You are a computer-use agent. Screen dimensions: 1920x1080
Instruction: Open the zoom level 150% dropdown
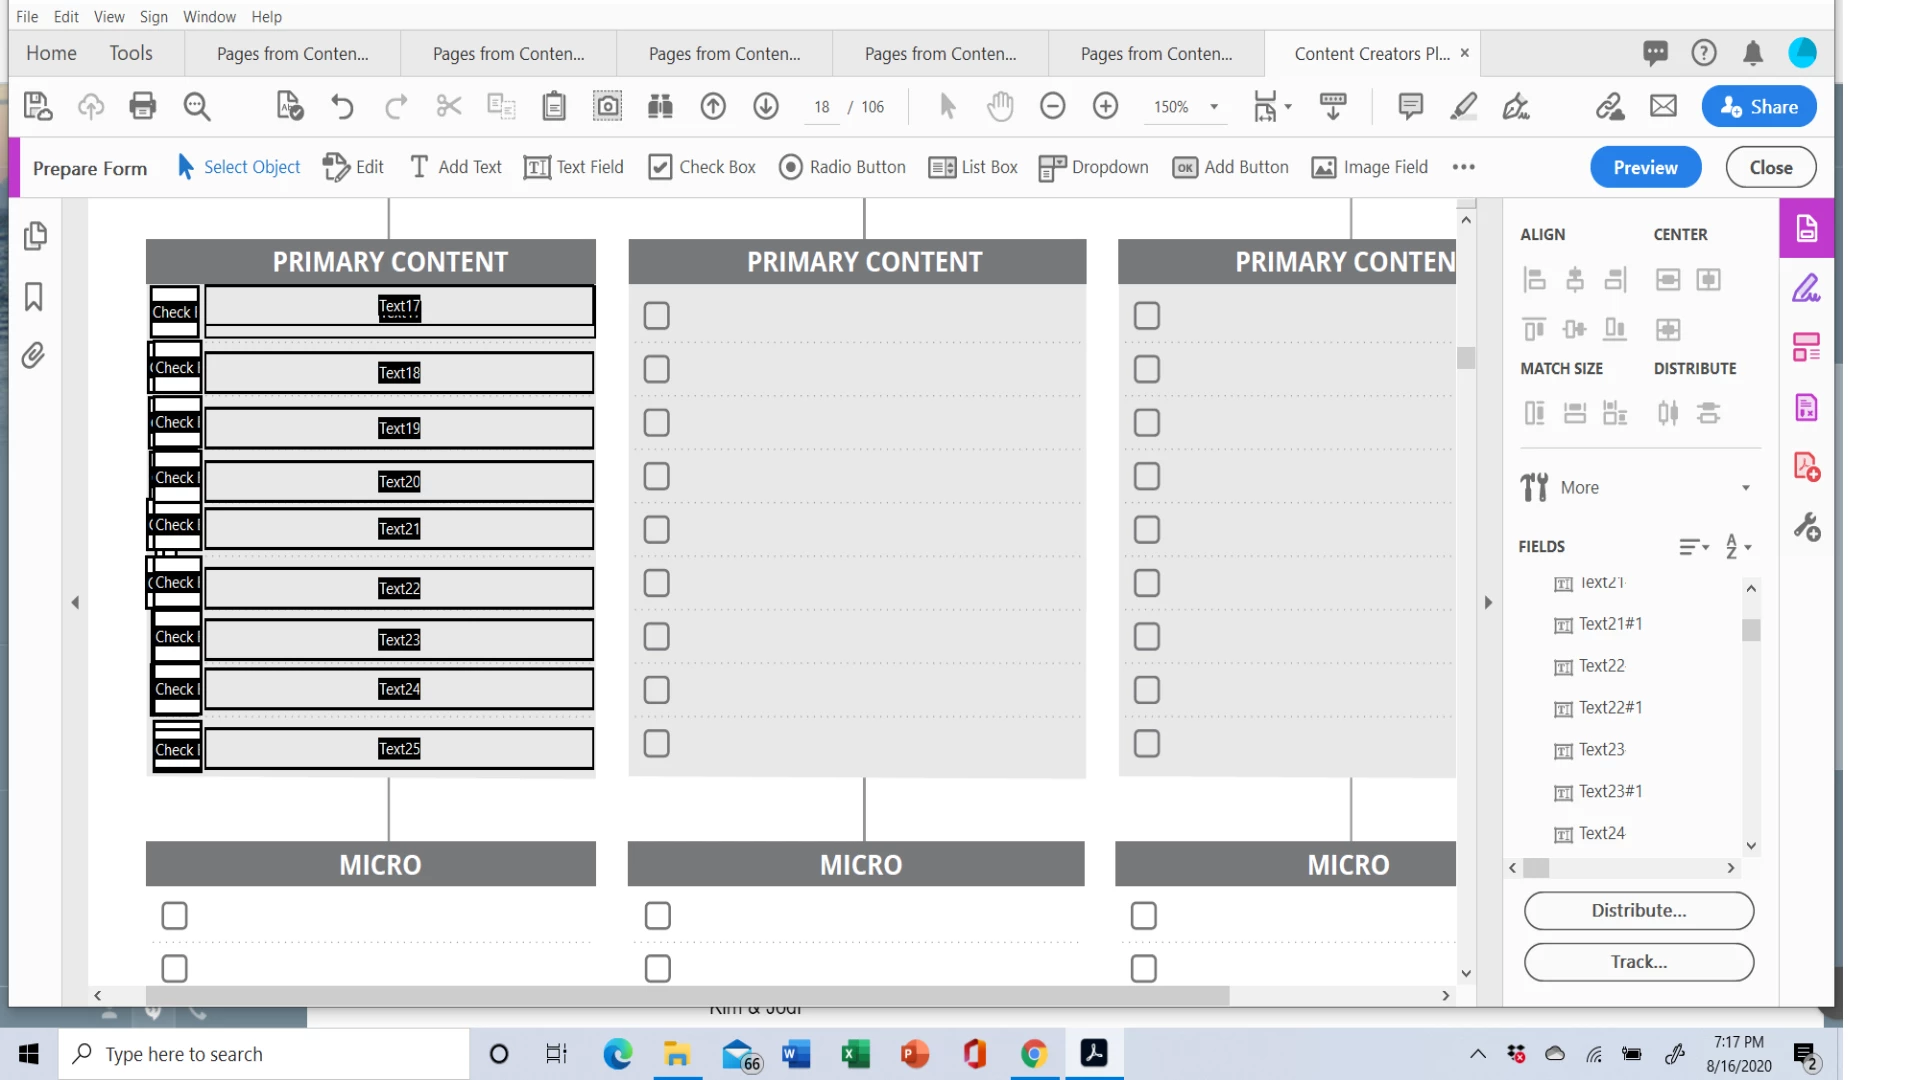(1214, 107)
